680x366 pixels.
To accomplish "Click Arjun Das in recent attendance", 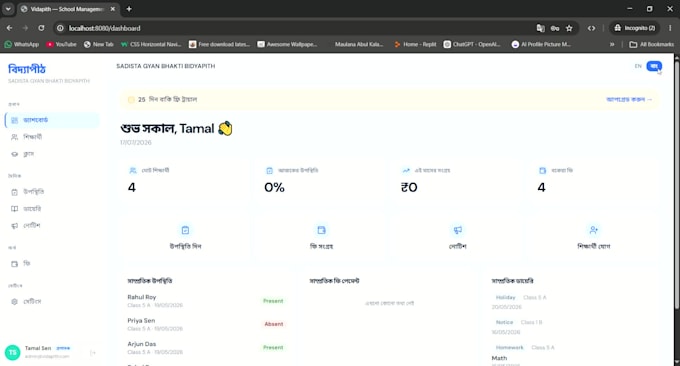I will click(142, 344).
